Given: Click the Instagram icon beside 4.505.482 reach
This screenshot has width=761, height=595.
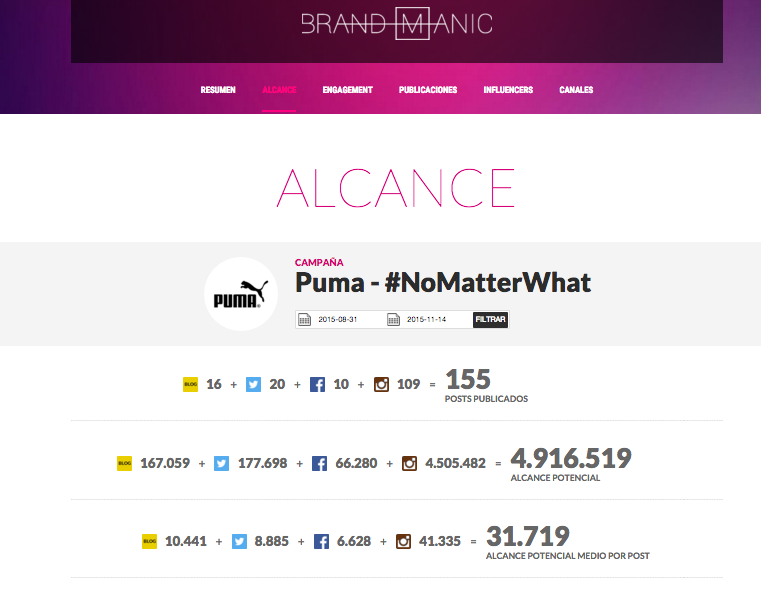Looking at the screenshot, I should pos(409,463).
